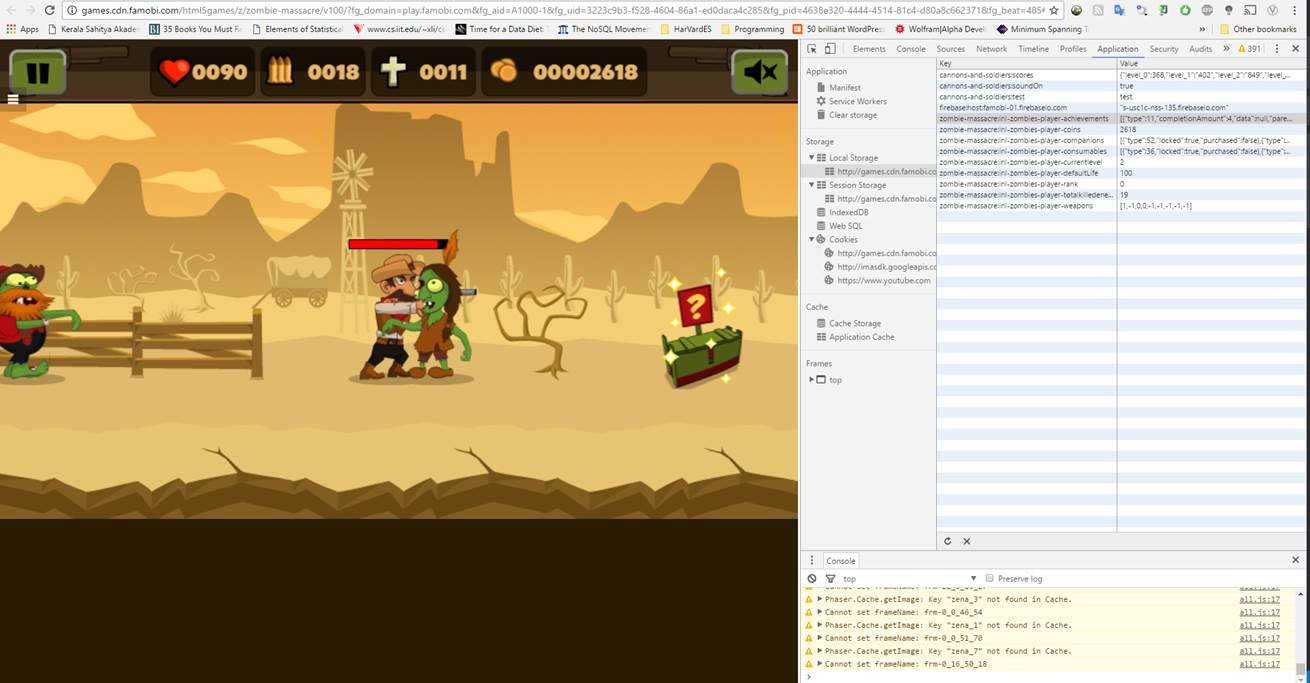Viewport: 1310px width, 683px height.
Task: Click the console vertical scrollbar thumb
Action: [1299, 668]
